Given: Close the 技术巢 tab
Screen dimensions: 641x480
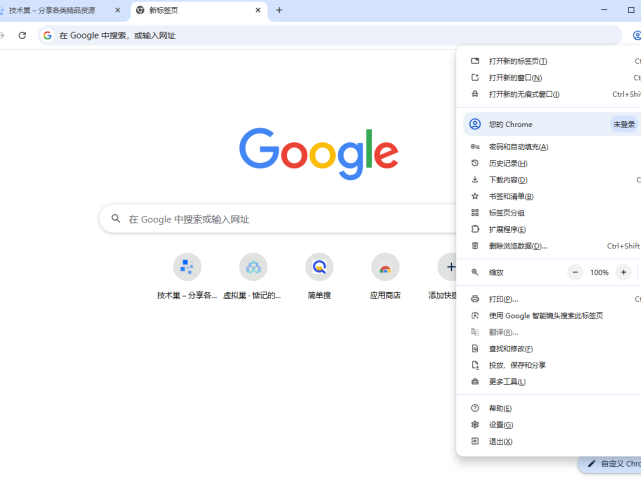Looking at the screenshot, I should click(x=118, y=10).
